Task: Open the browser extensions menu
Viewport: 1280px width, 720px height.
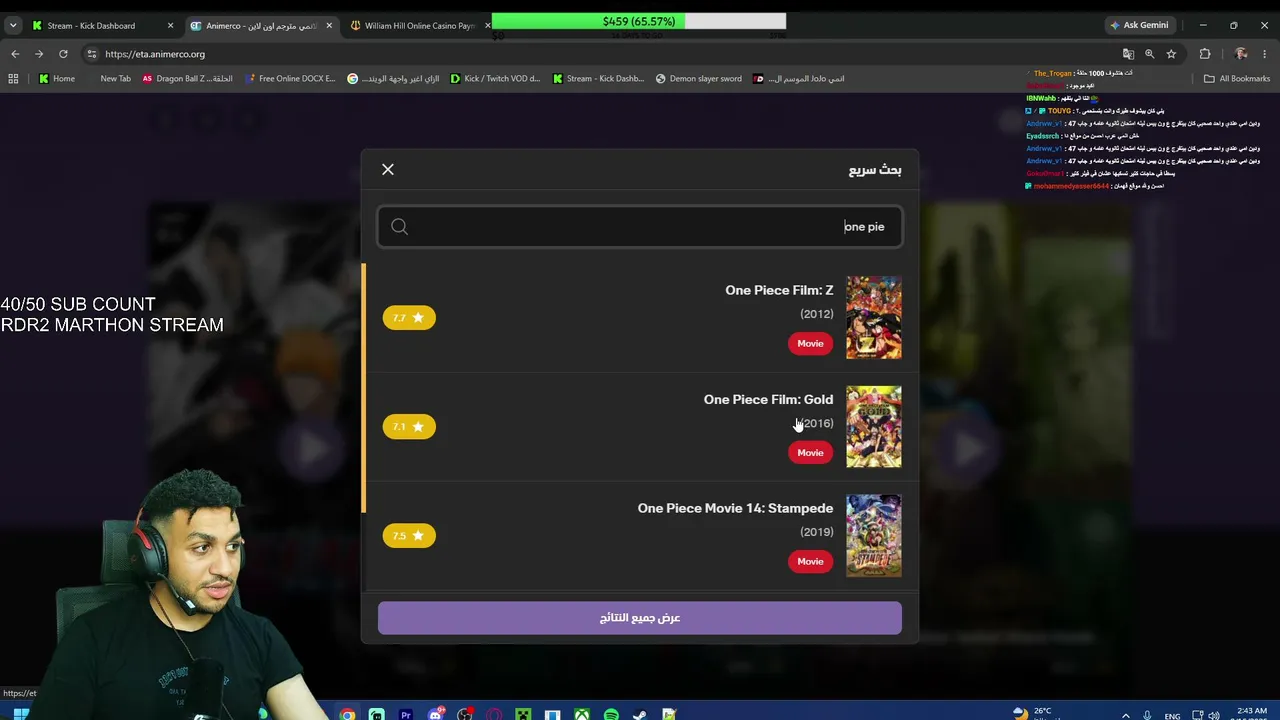Action: coord(1205,54)
